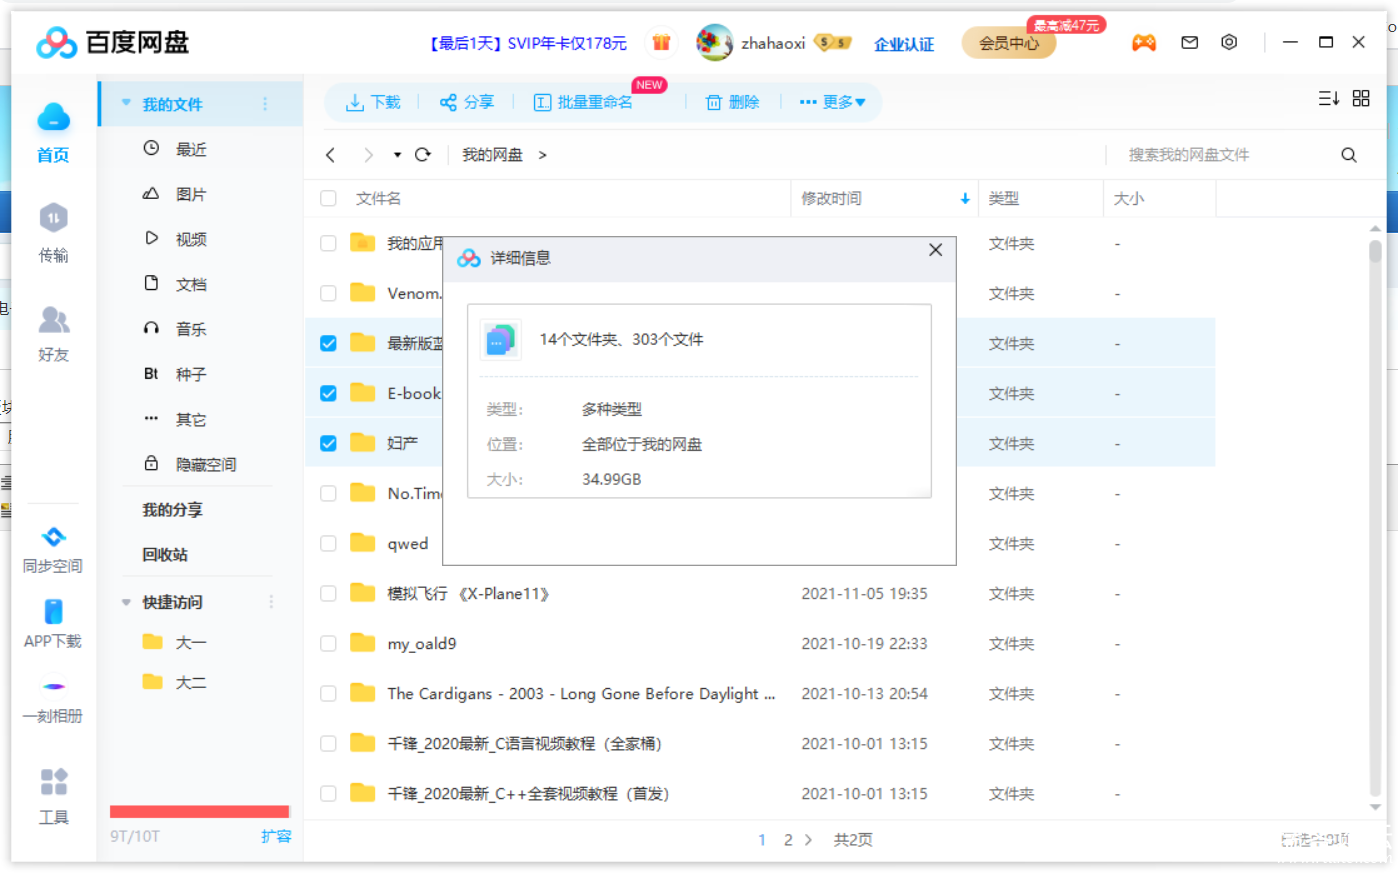Click the refresh icon in navigation bar

click(423, 154)
